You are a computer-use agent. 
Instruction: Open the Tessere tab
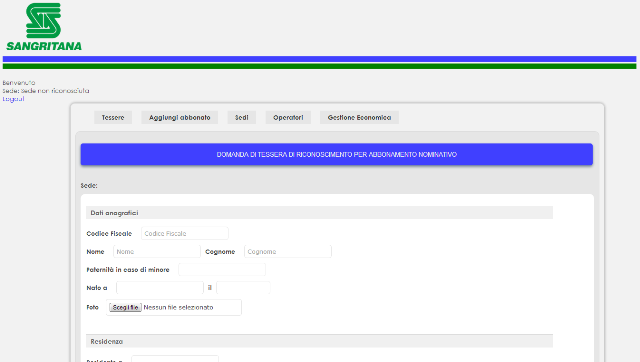tap(113, 118)
